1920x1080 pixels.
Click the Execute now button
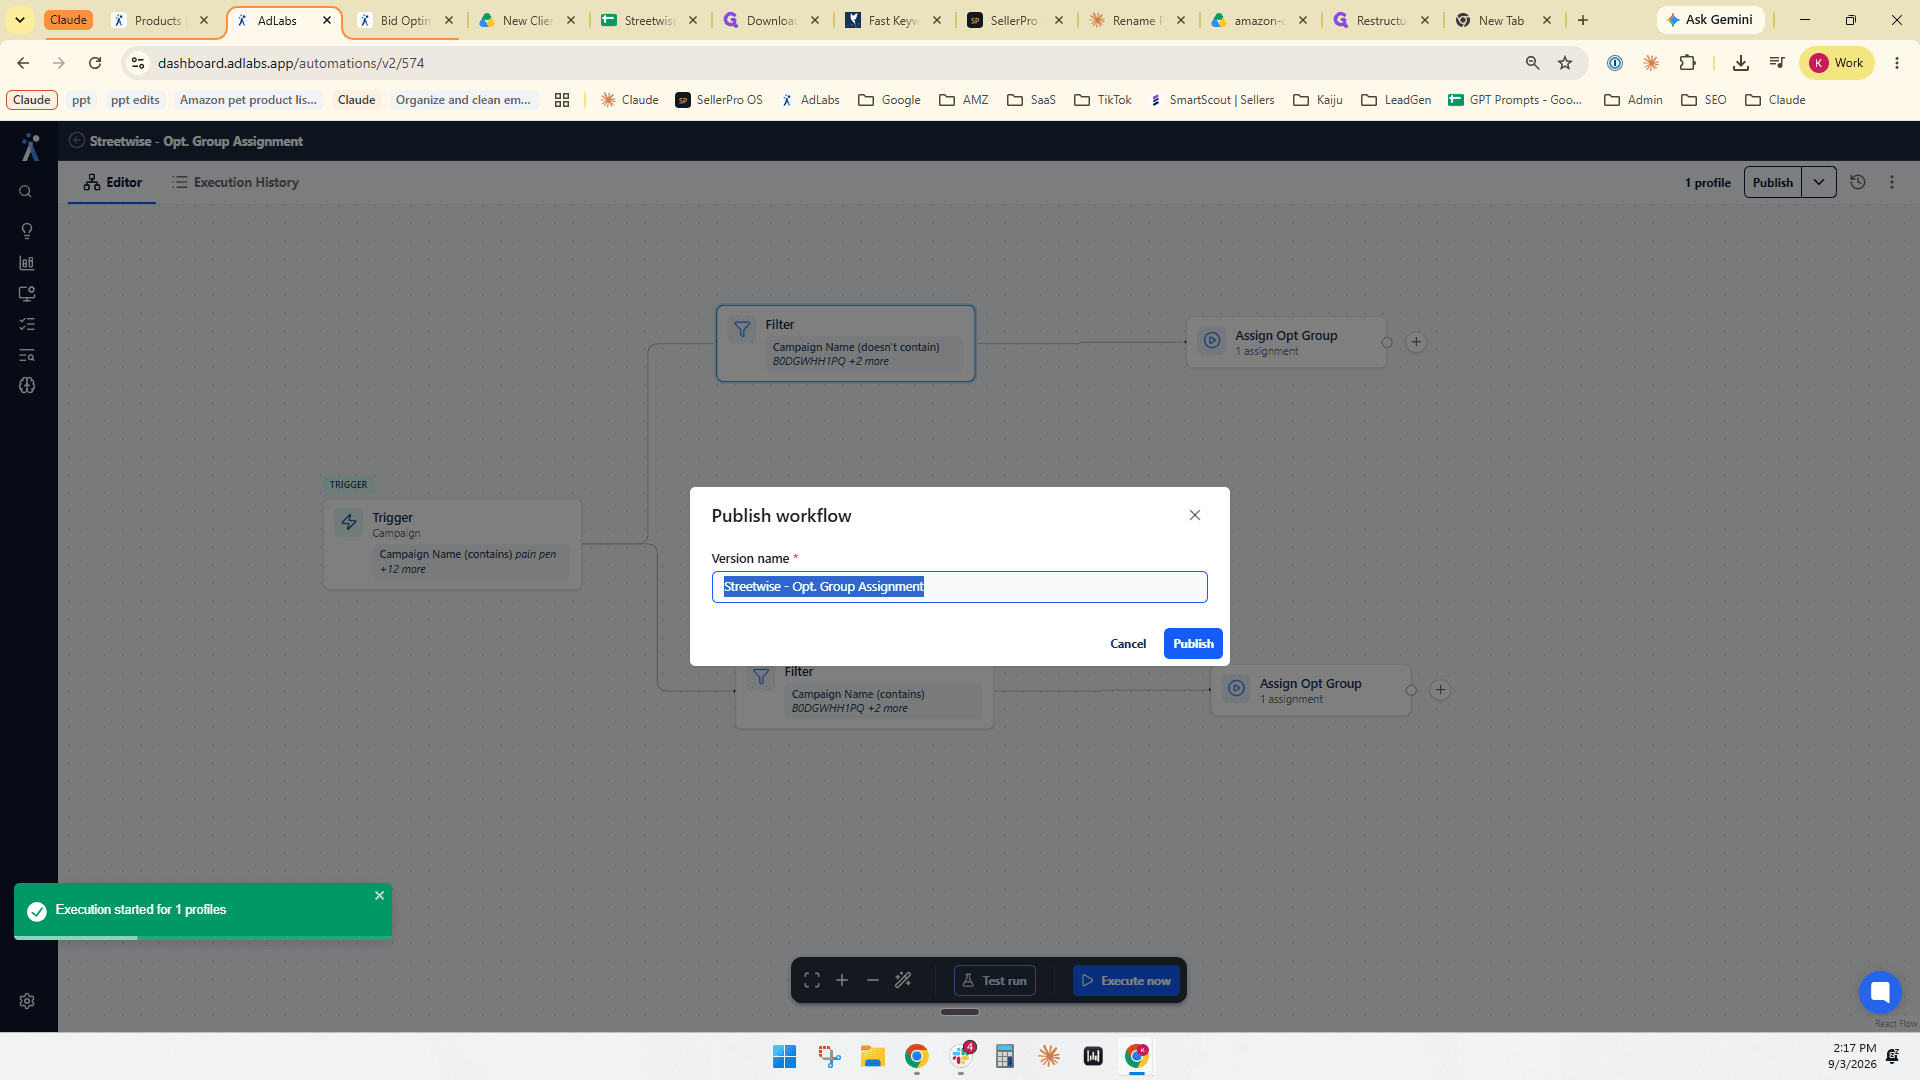click(x=1126, y=981)
